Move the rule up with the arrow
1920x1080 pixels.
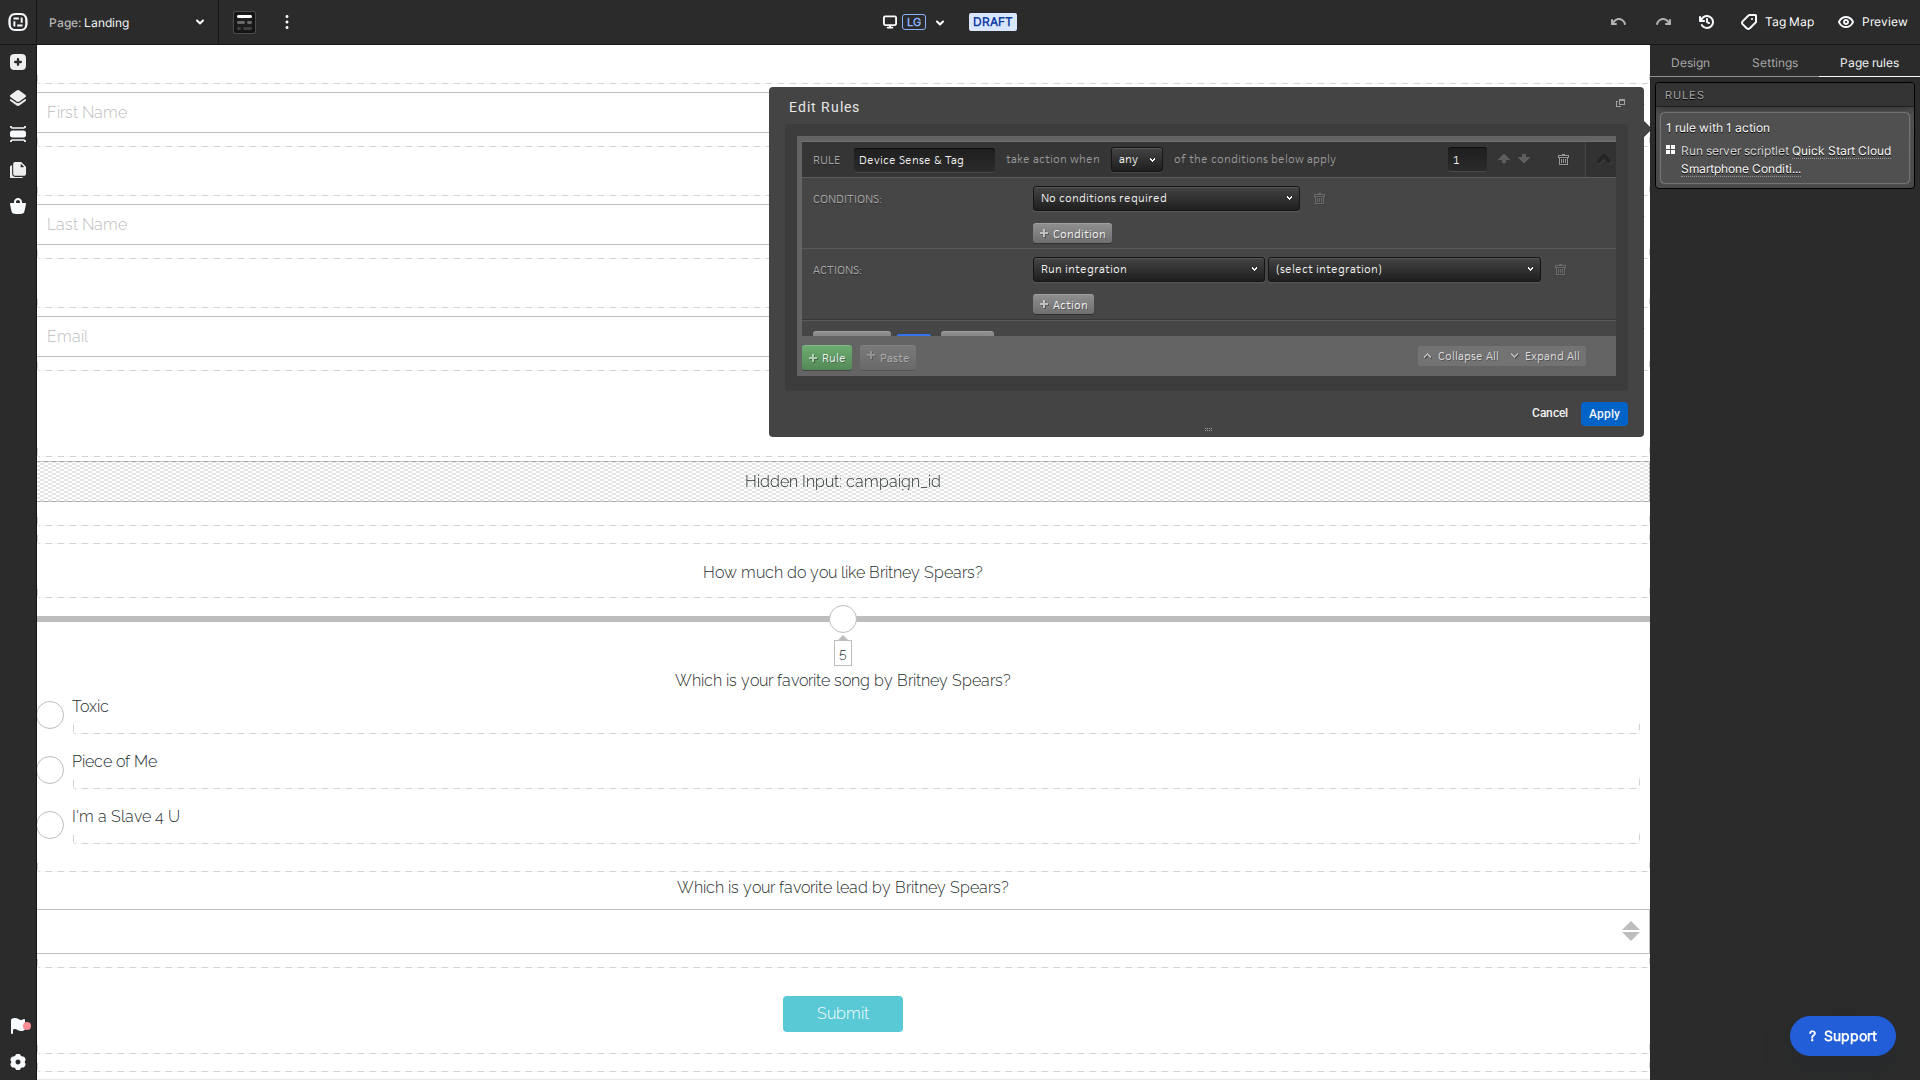1504,159
